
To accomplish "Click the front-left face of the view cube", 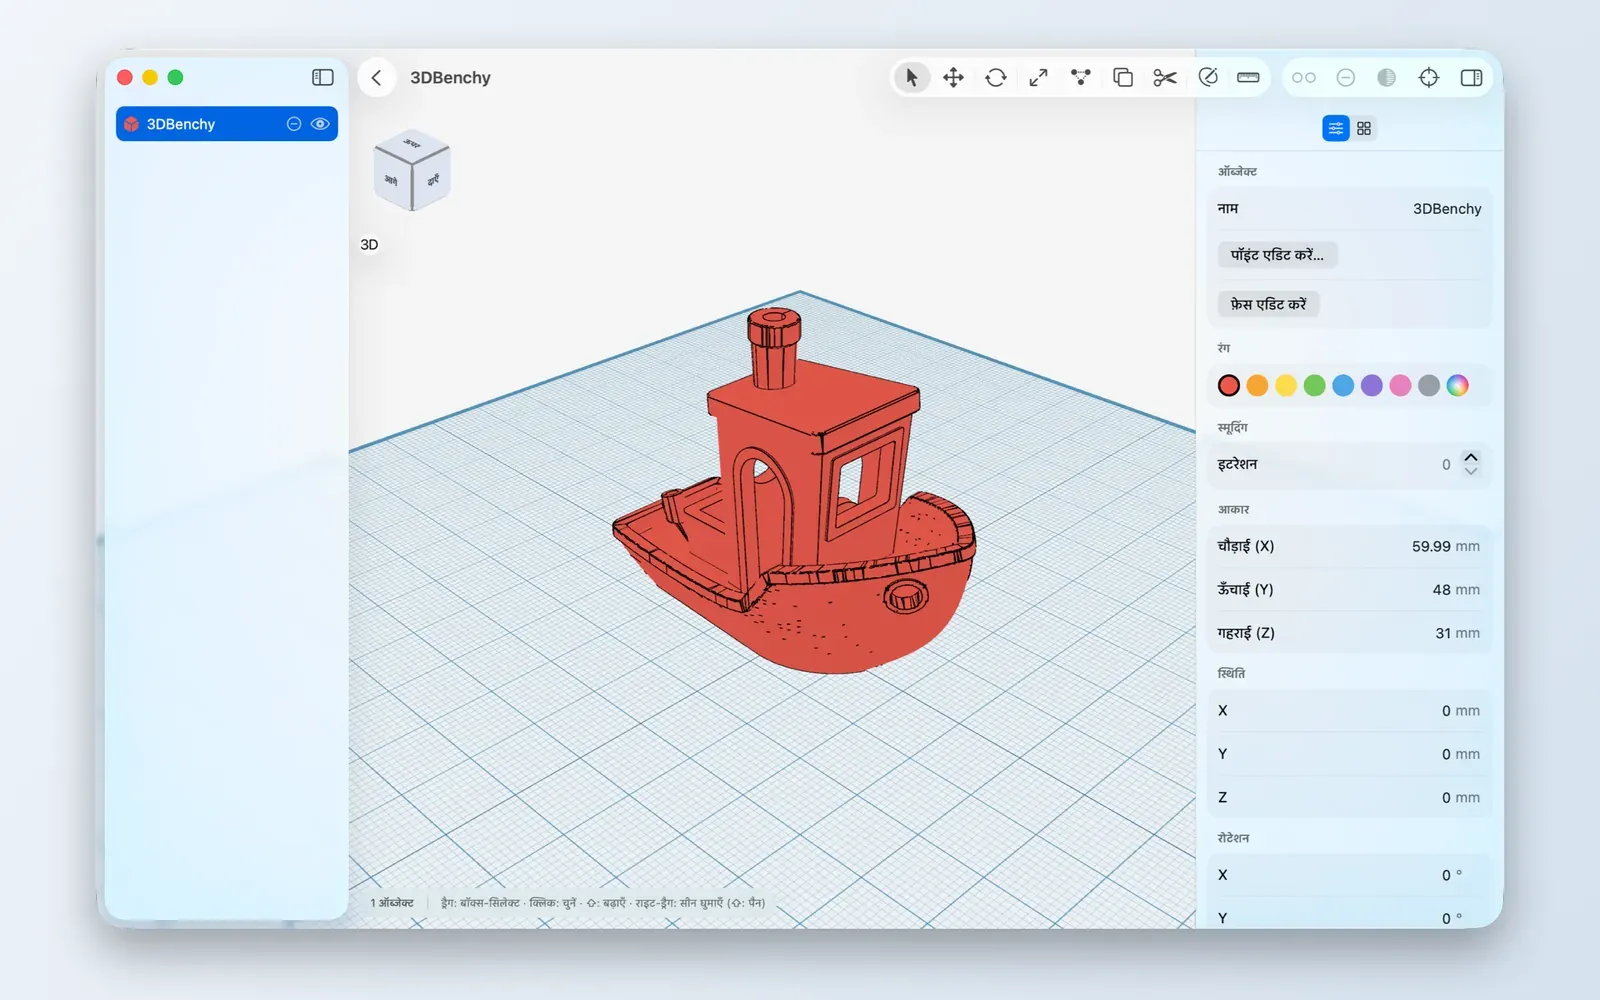I will click(392, 181).
